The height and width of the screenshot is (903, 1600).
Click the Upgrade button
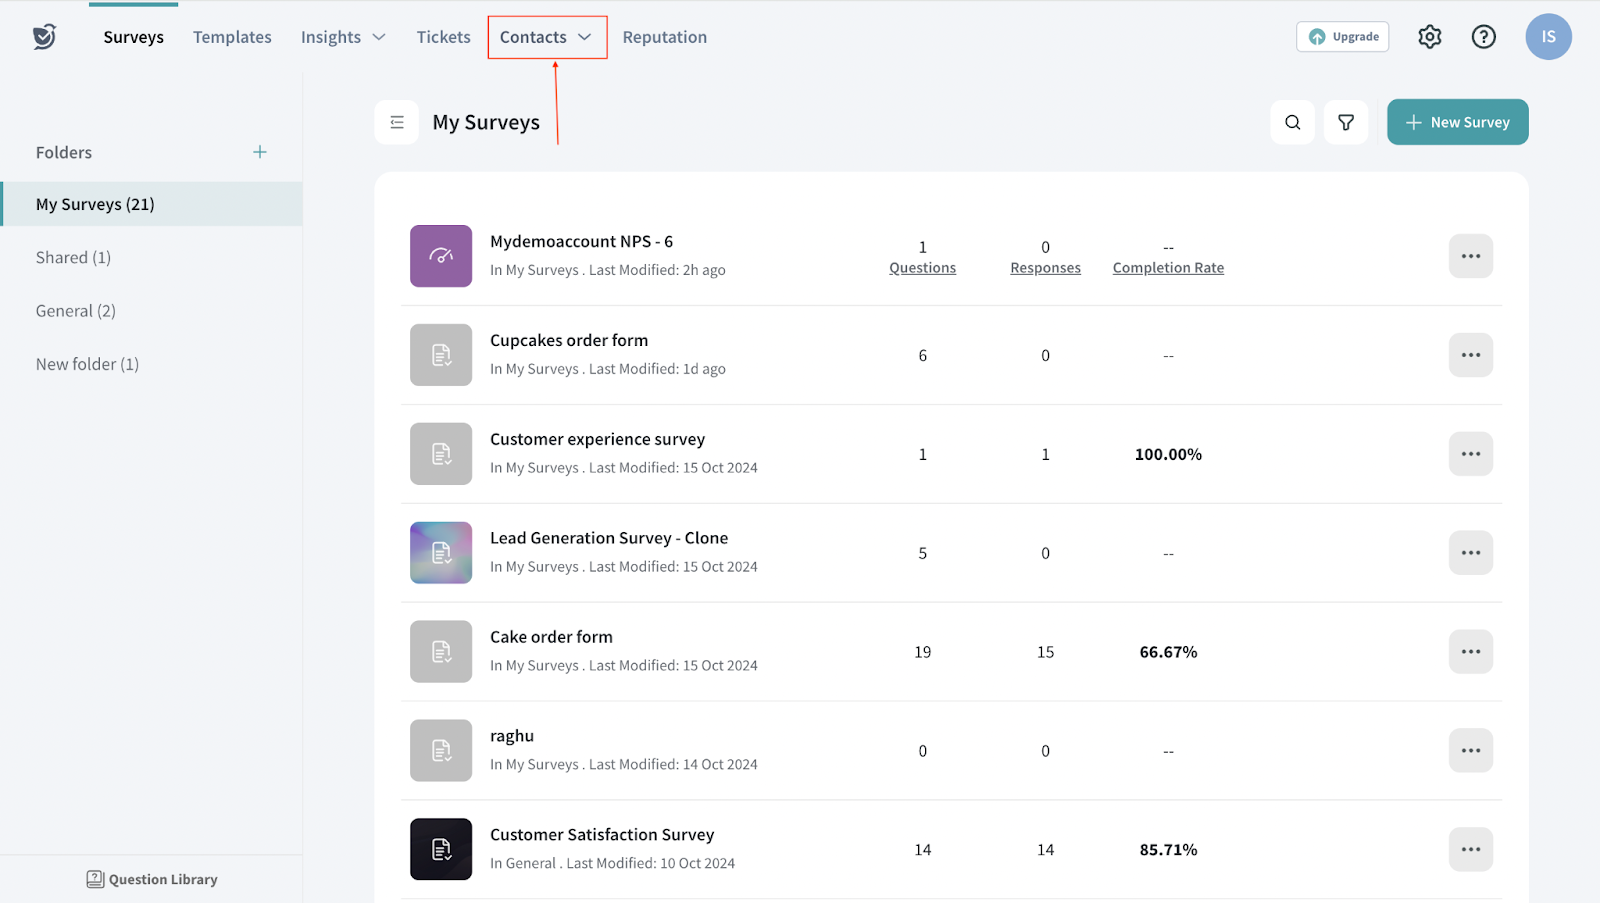[x=1342, y=37]
